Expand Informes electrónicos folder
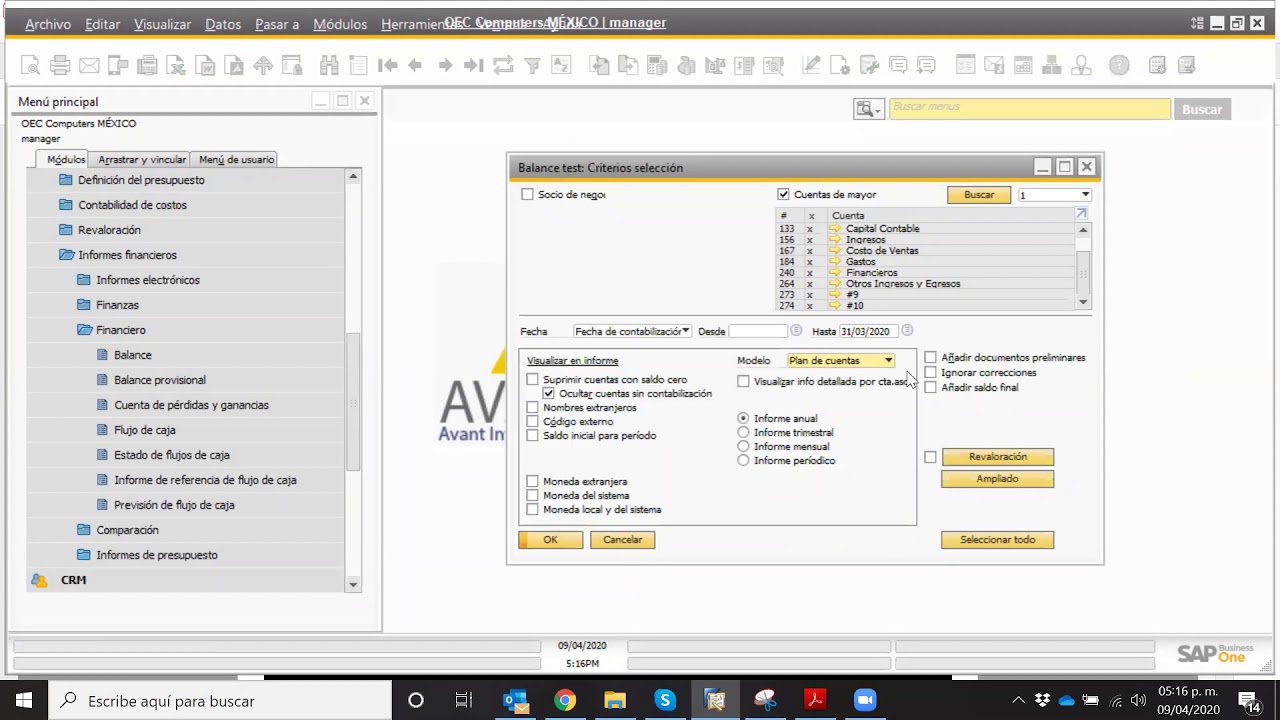 tap(84, 280)
